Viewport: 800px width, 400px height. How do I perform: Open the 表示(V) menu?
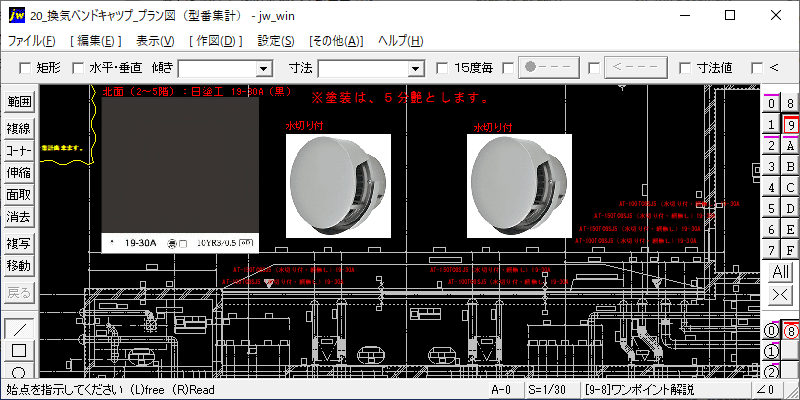point(156,41)
